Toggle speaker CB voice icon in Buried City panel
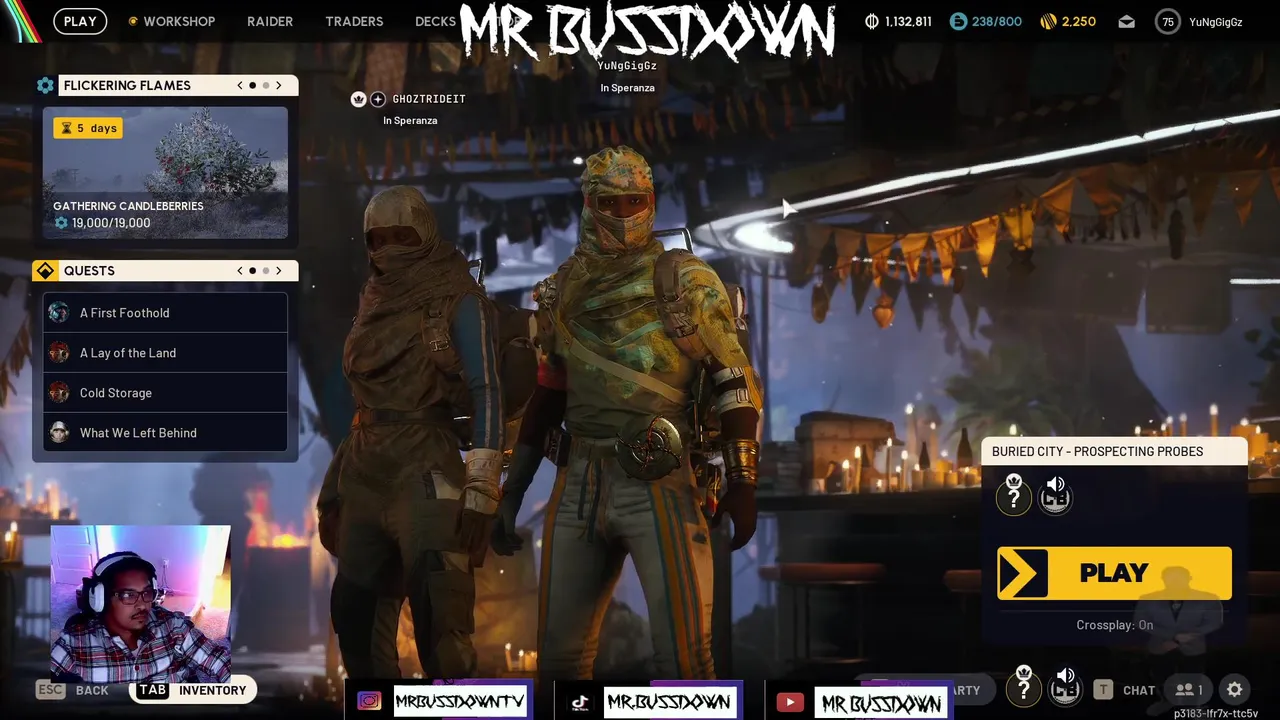This screenshot has width=1280, height=720. click(1055, 494)
